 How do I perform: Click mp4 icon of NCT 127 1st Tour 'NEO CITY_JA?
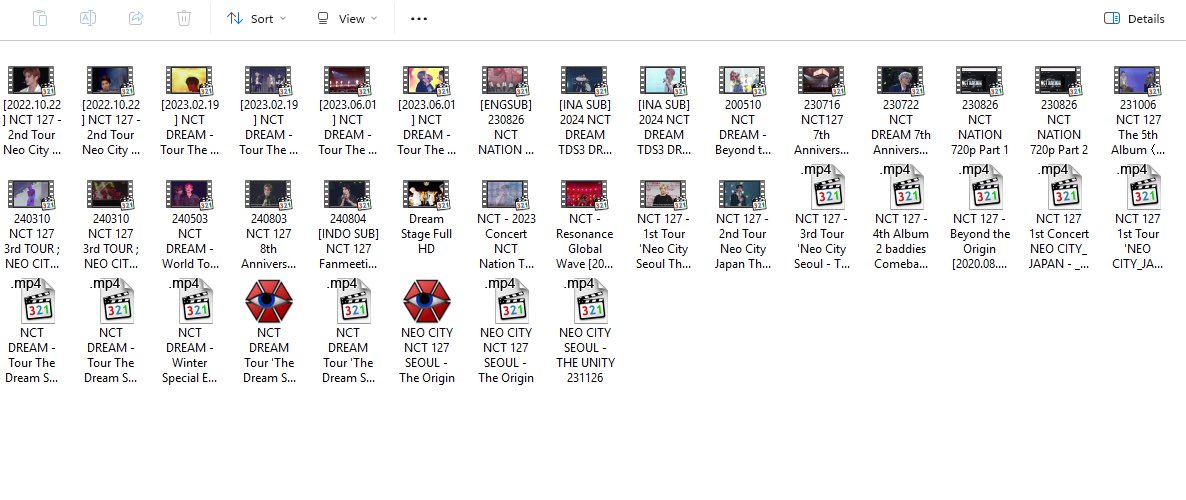pyautogui.click(x=1141, y=186)
